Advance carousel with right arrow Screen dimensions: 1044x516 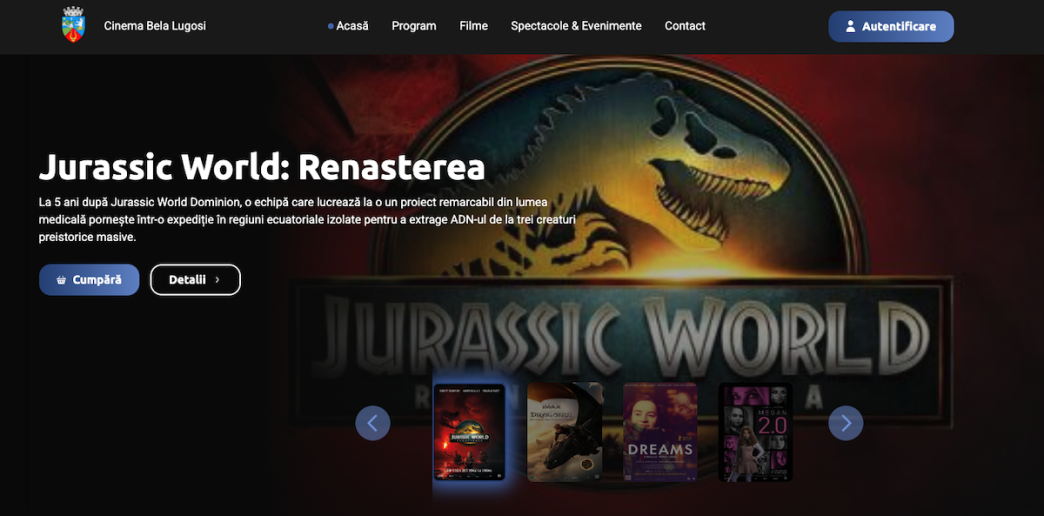[x=845, y=423]
